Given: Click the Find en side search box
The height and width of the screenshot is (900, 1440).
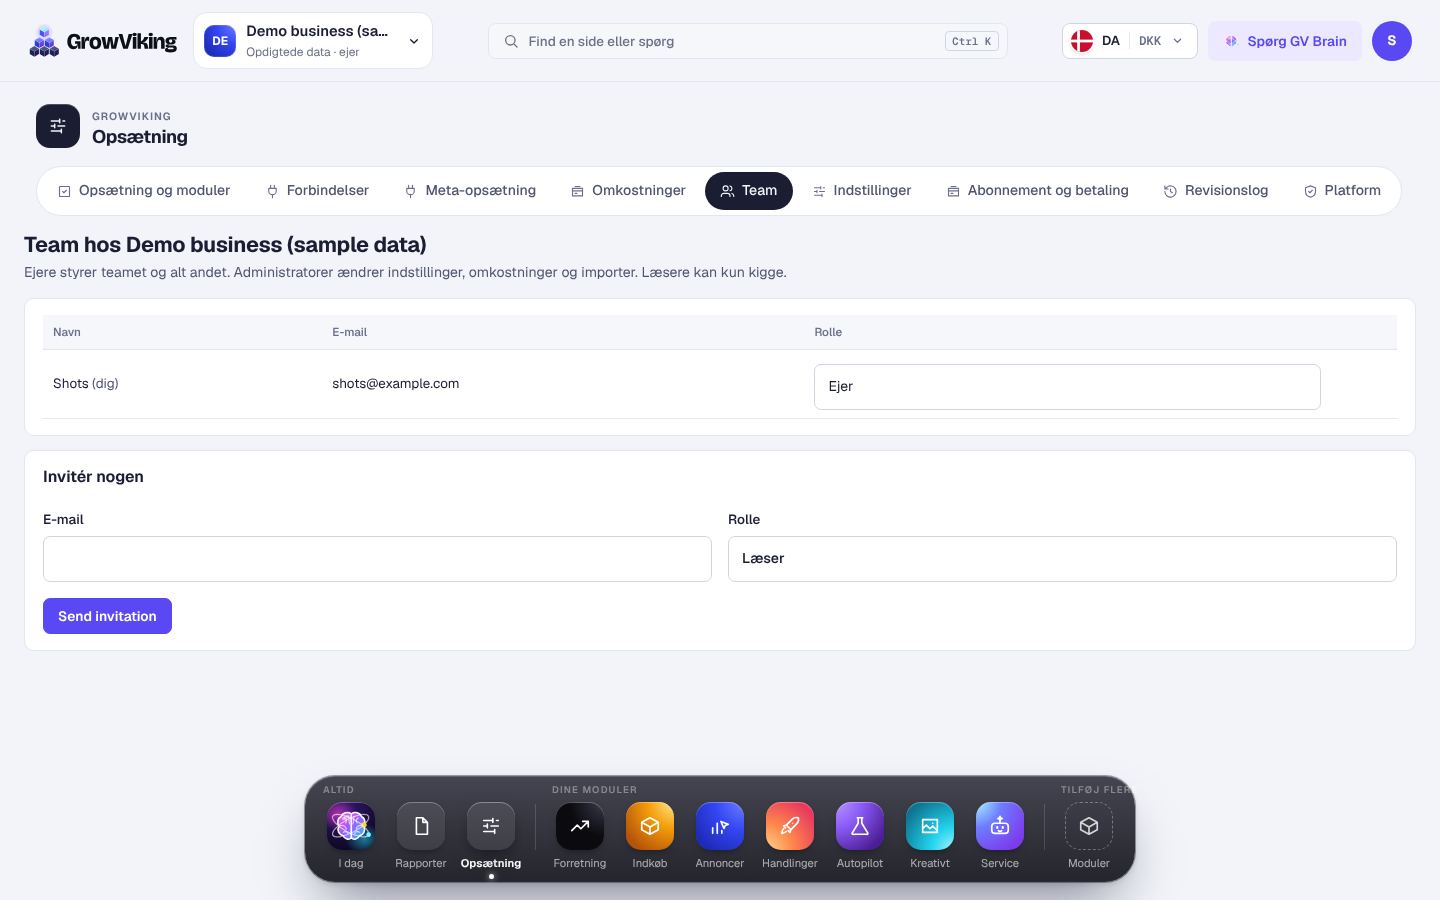Looking at the screenshot, I should (x=748, y=41).
